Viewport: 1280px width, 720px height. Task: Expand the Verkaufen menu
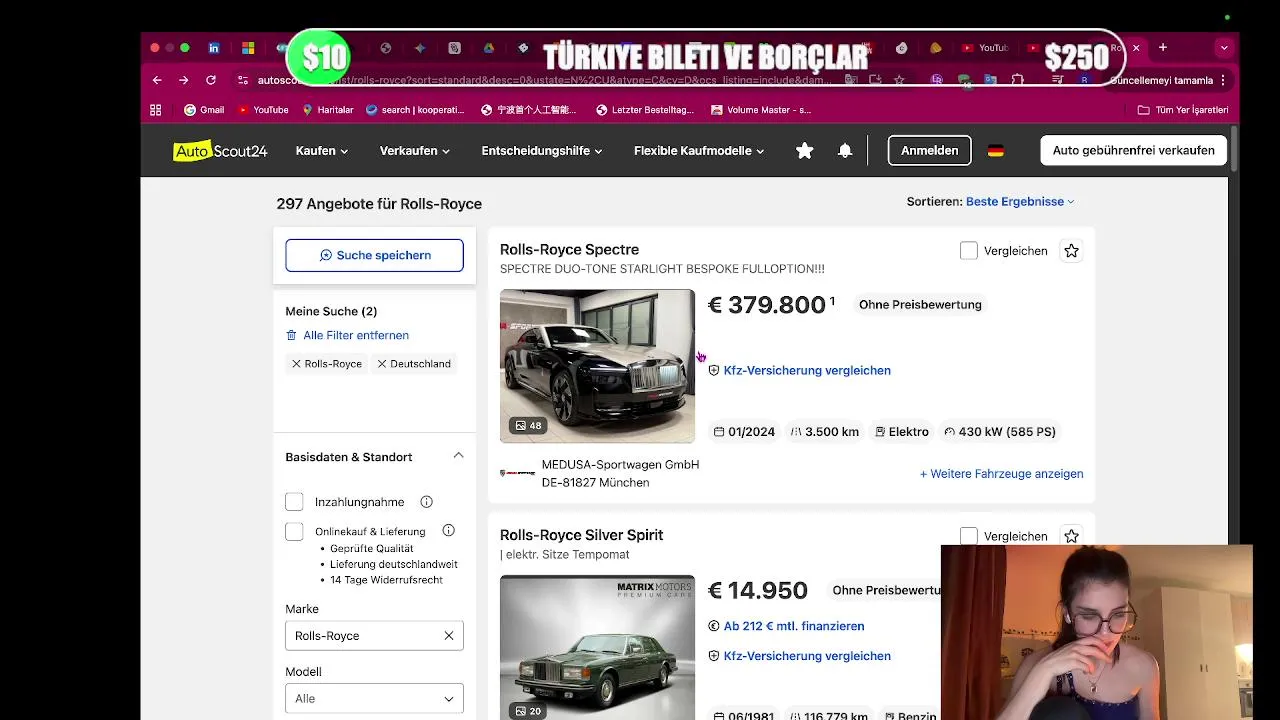point(415,151)
